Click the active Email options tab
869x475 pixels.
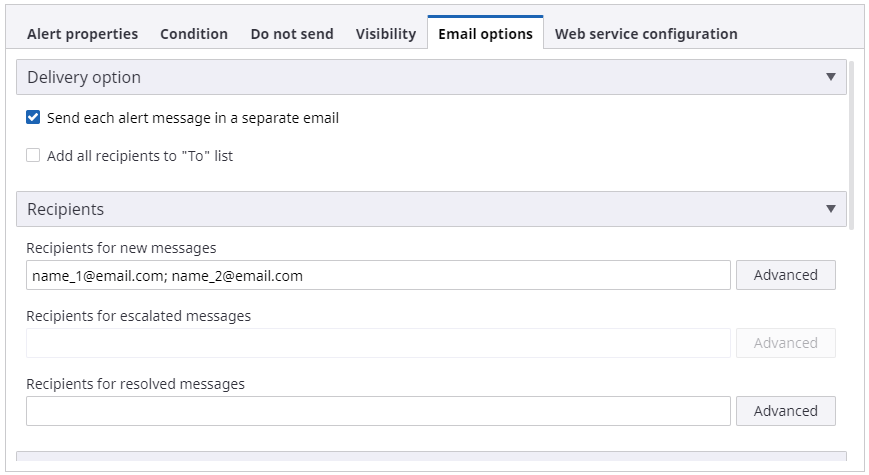[485, 34]
